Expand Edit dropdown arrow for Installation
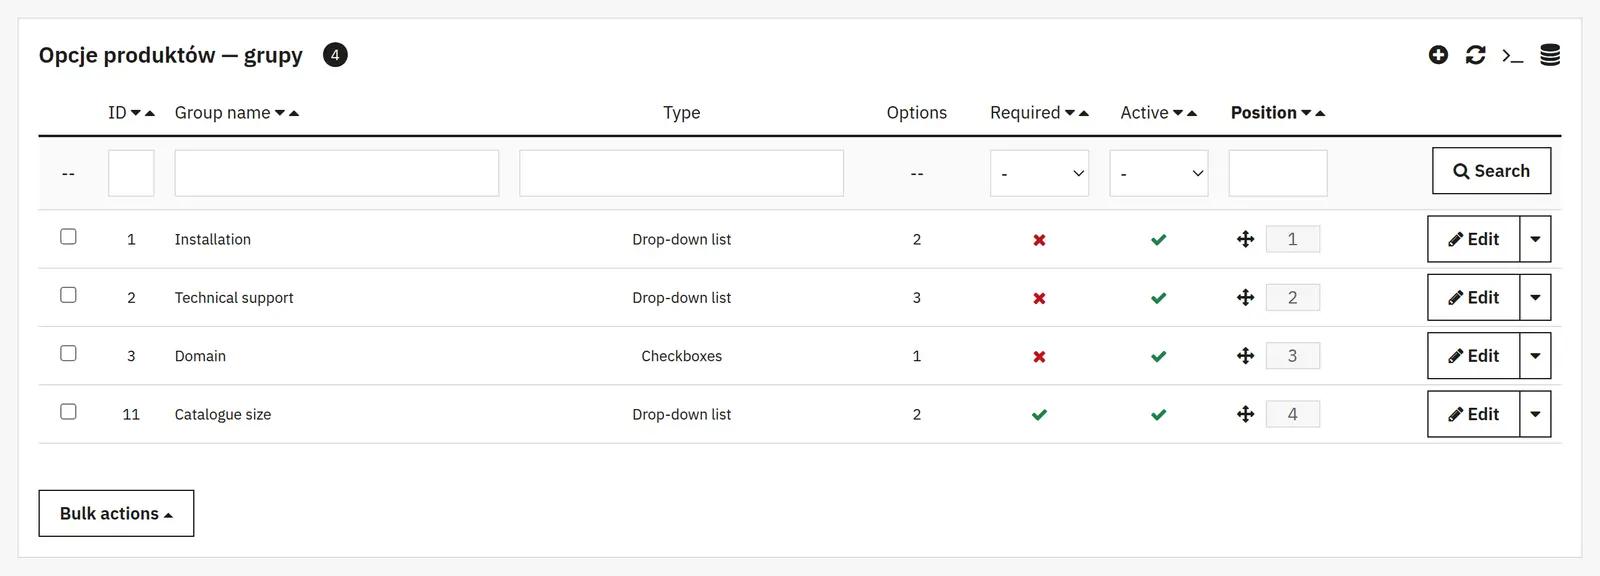 [x=1535, y=239]
